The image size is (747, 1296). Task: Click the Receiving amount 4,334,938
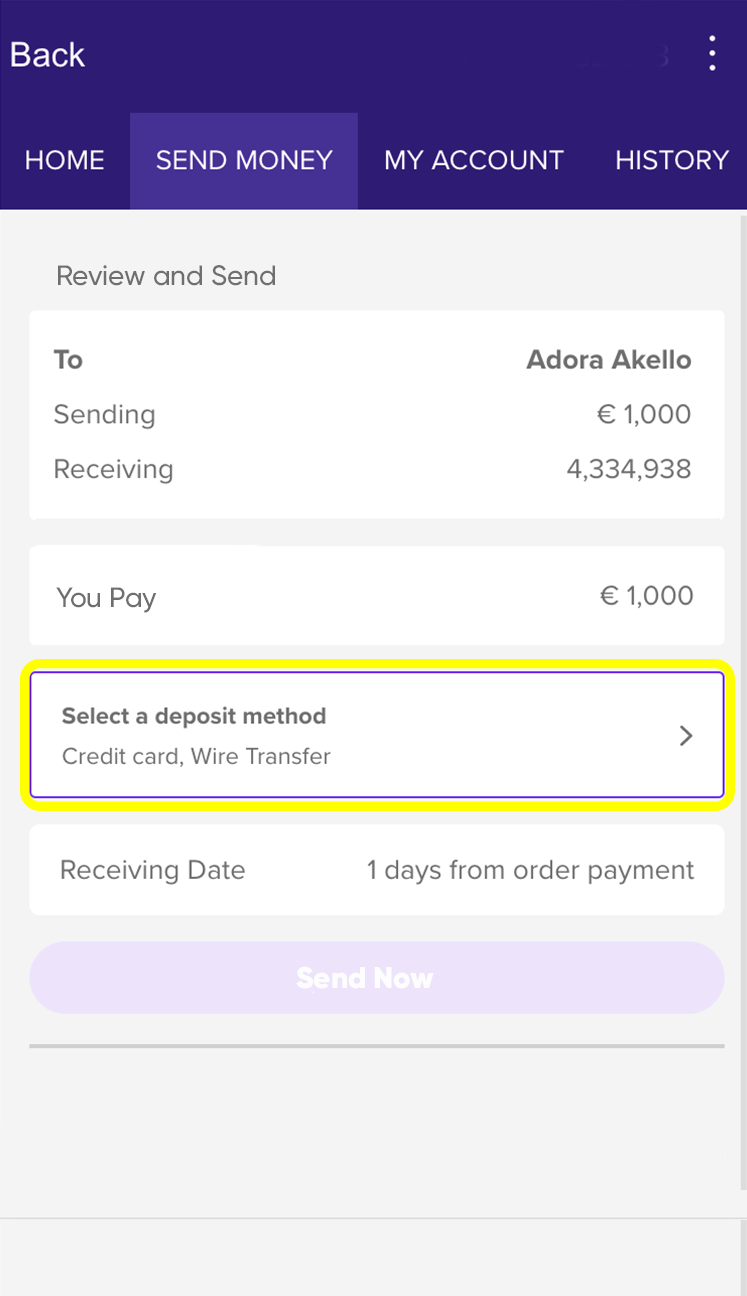pyautogui.click(x=629, y=469)
